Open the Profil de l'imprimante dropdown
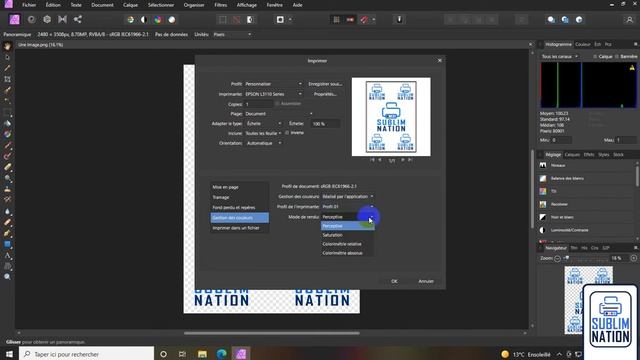The image size is (640, 360). point(348,207)
